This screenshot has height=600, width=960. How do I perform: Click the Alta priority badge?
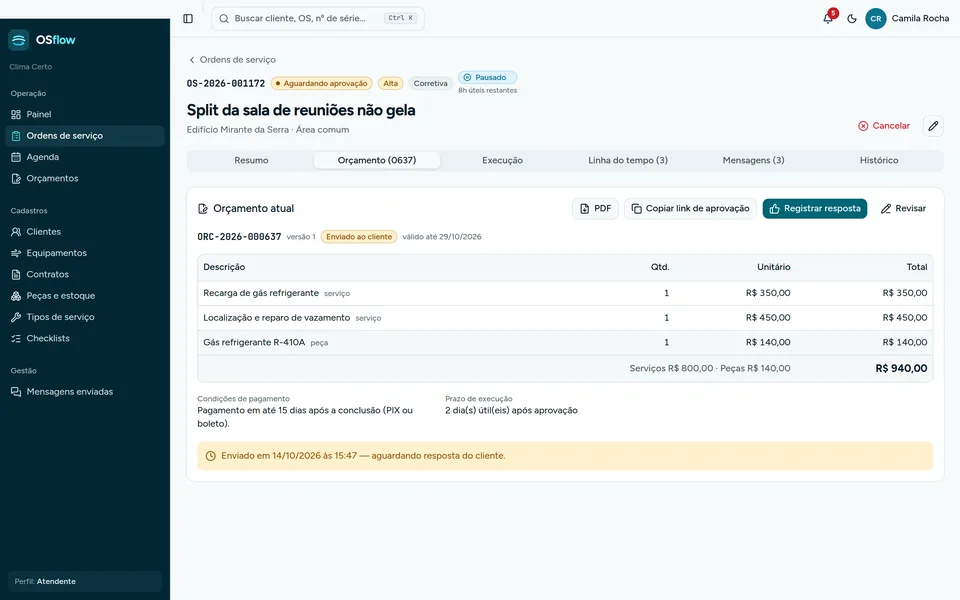pos(391,83)
